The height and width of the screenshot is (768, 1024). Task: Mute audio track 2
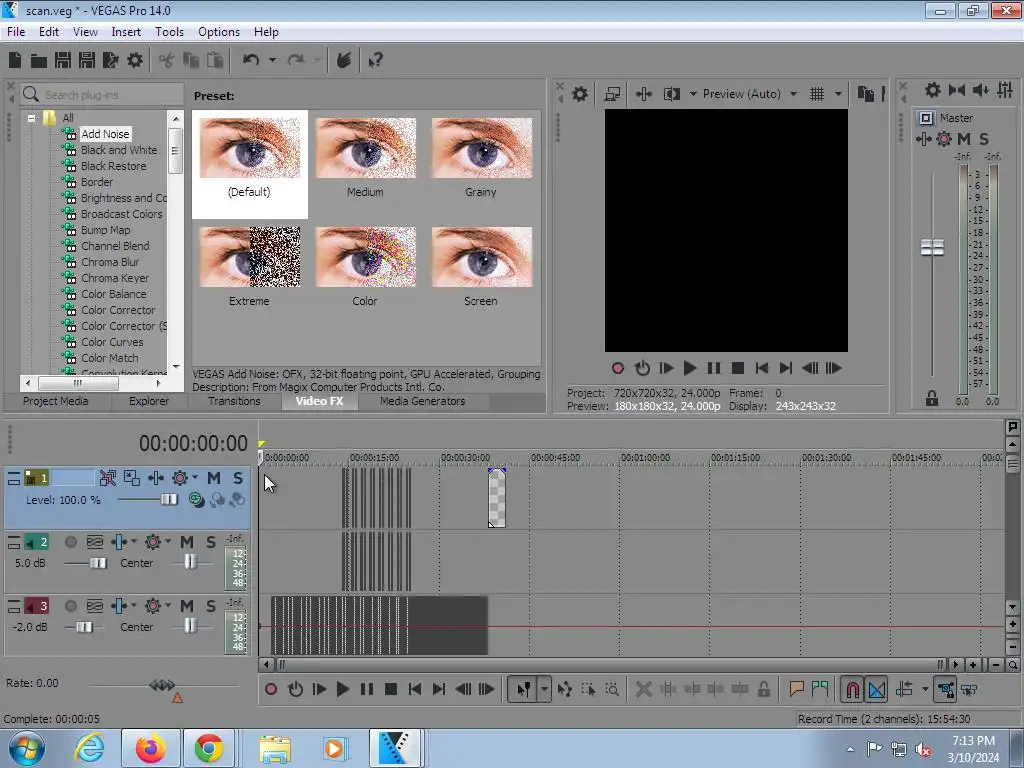(187, 542)
